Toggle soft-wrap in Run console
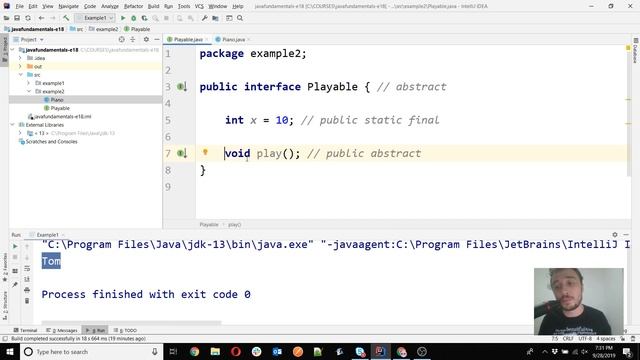640x360 pixels. (x=27, y=268)
